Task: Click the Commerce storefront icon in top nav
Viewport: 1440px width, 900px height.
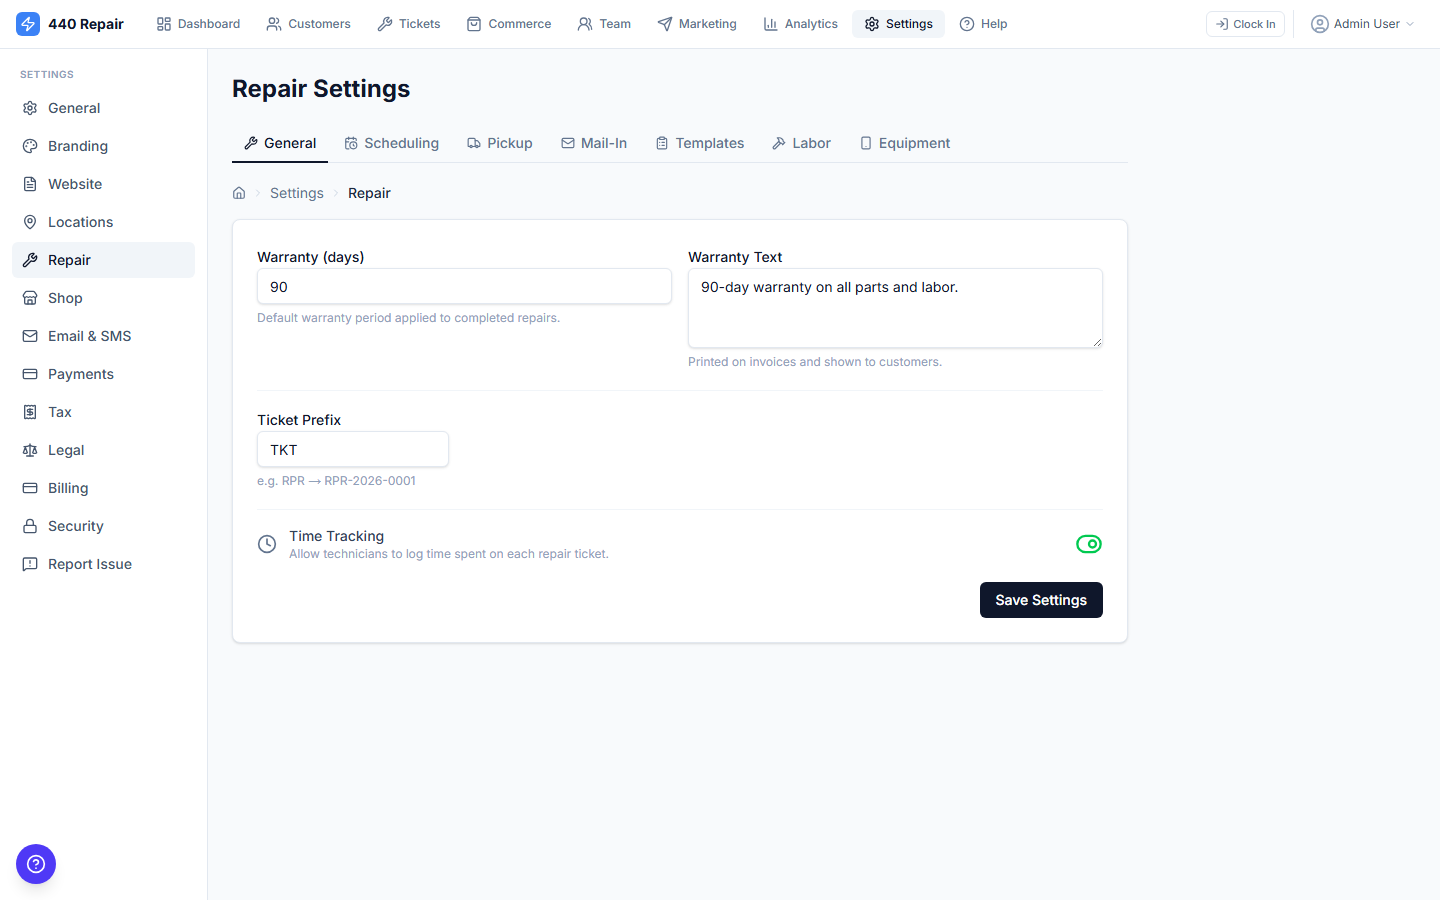Action: coord(474,23)
